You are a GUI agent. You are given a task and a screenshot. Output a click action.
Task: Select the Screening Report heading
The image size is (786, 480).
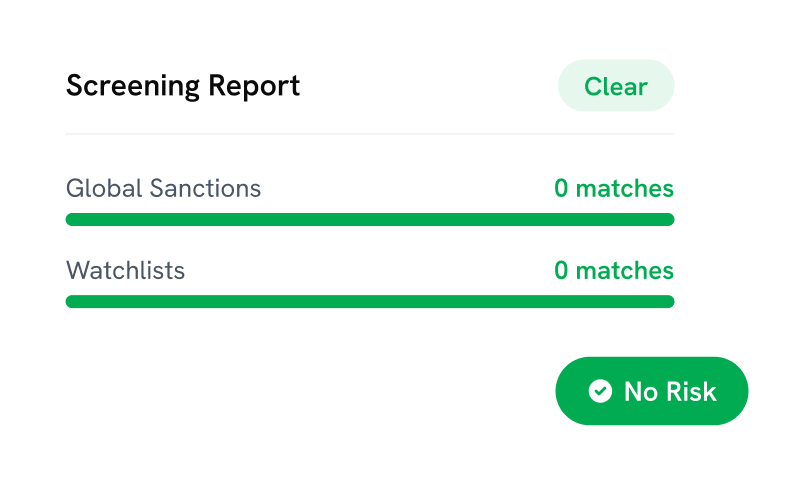(183, 86)
